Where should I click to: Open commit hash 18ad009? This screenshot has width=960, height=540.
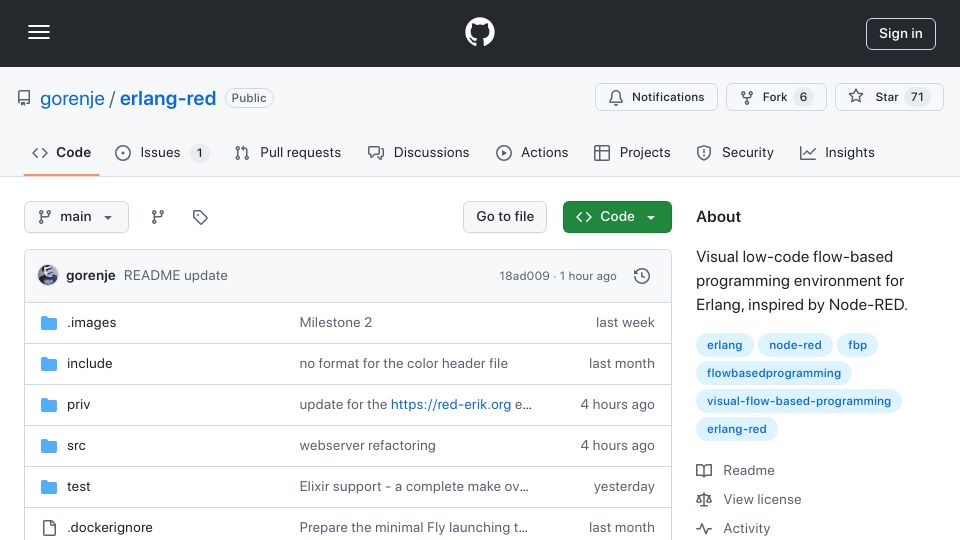tap(524, 276)
